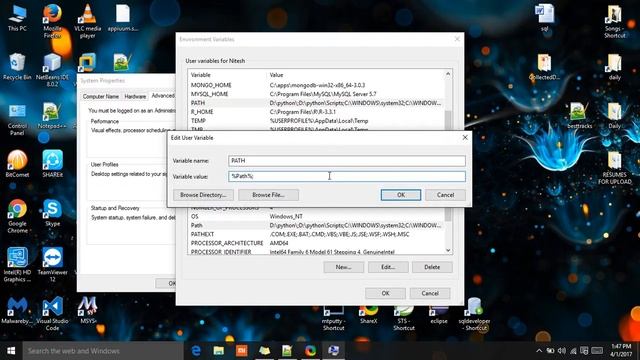The height and width of the screenshot is (360, 640).
Task: Select PATHEXT system variable row
Action: (x=316, y=234)
